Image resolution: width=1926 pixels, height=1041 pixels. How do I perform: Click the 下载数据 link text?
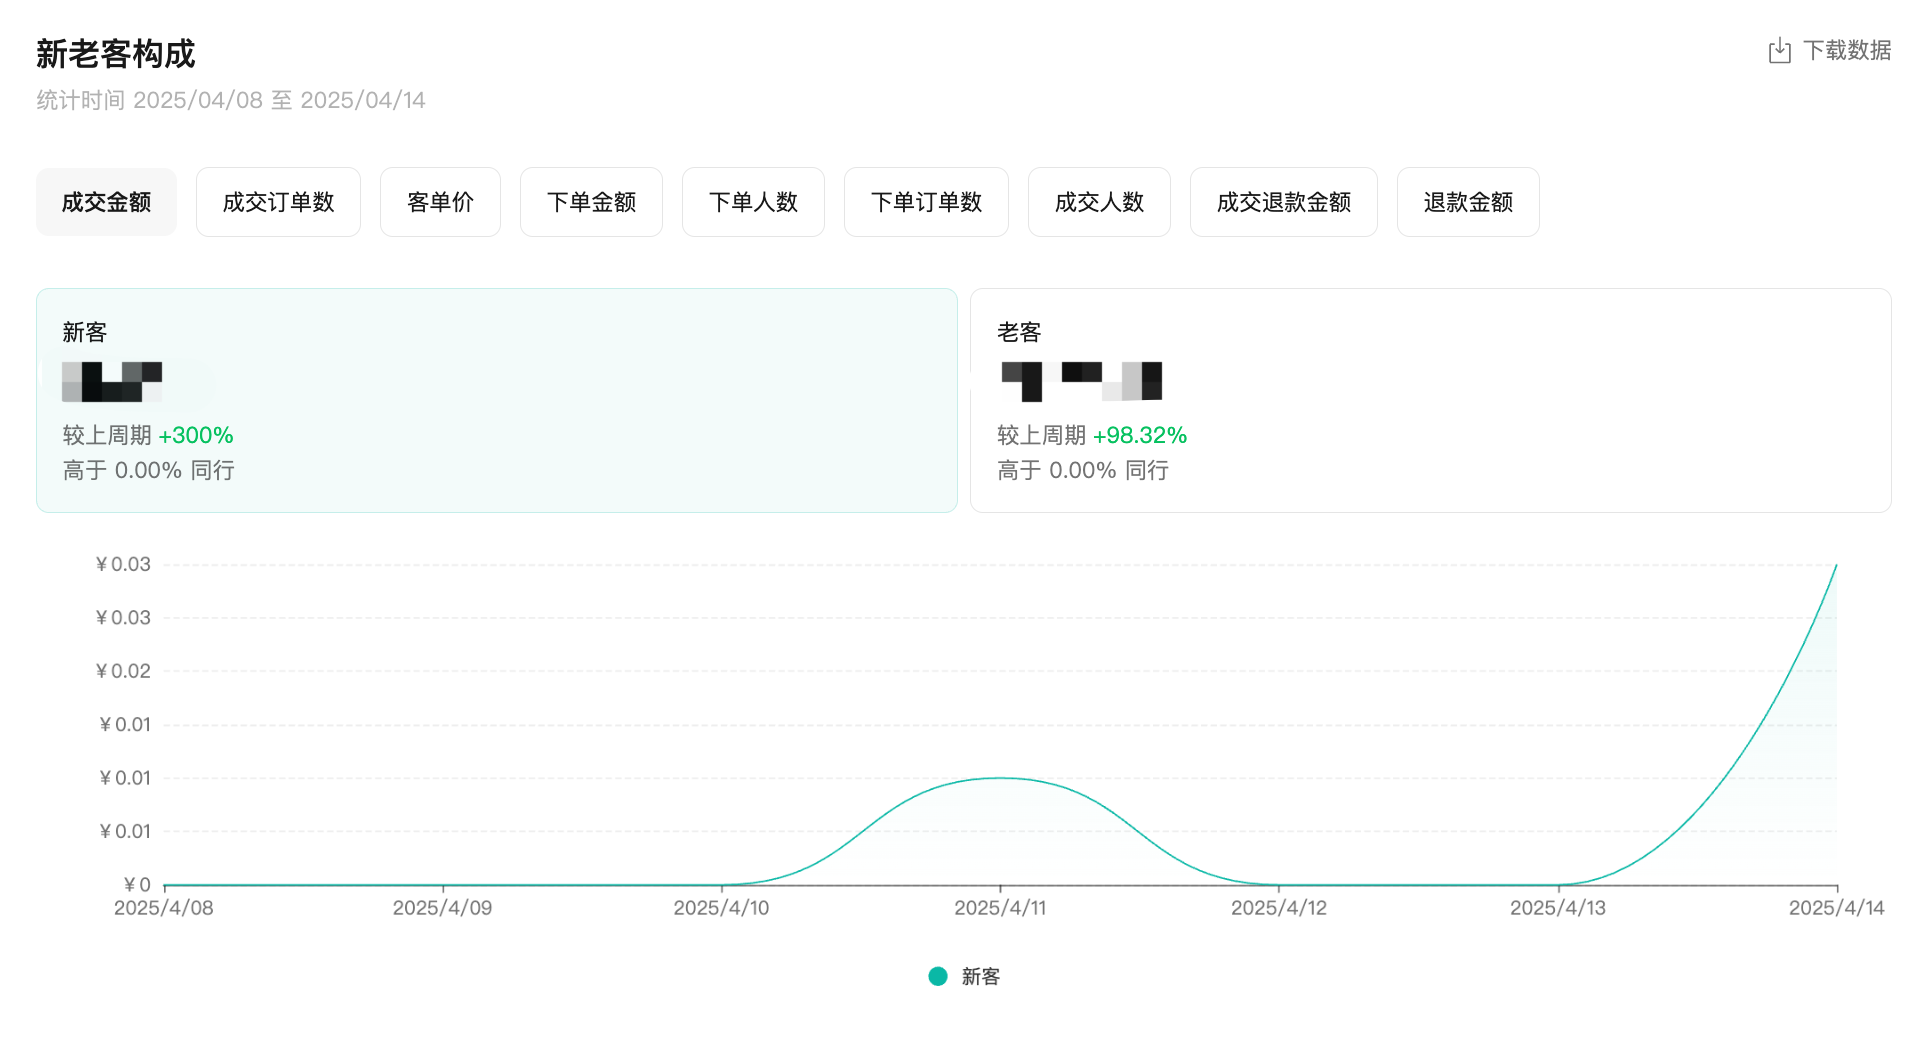click(x=1846, y=51)
